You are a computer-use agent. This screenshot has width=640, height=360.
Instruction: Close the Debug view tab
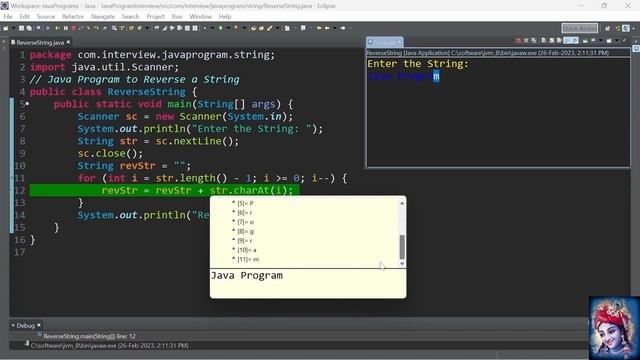pos(39,325)
